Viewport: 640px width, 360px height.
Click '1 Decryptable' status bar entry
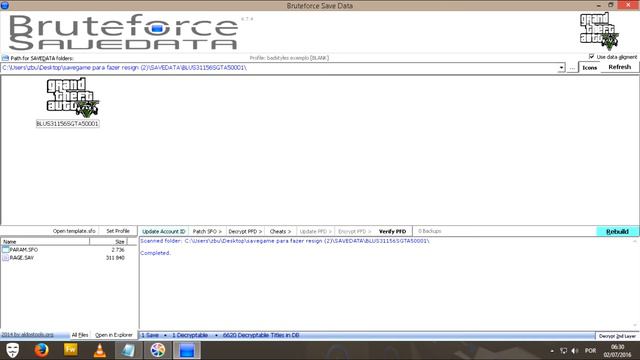(190, 335)
